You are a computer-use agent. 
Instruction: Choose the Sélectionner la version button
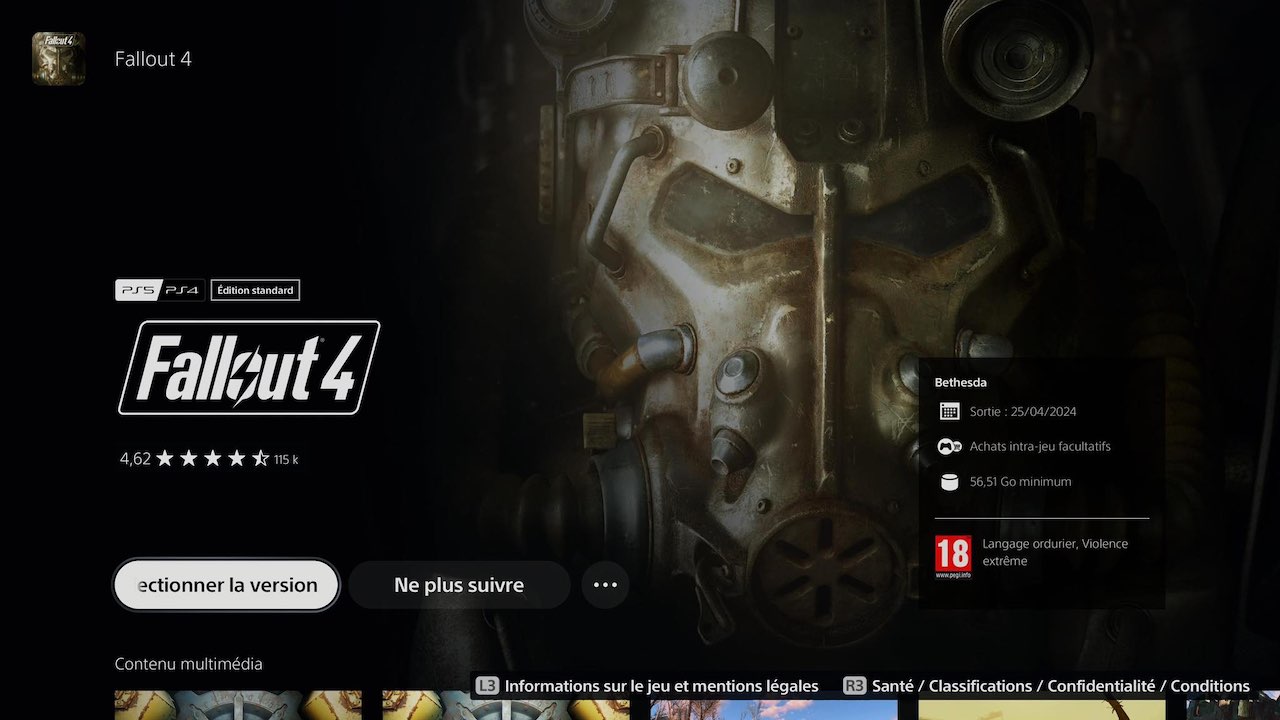[226, 585]
